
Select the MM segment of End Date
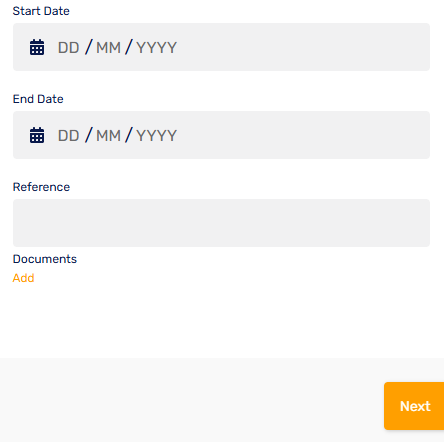pos(108,135)
